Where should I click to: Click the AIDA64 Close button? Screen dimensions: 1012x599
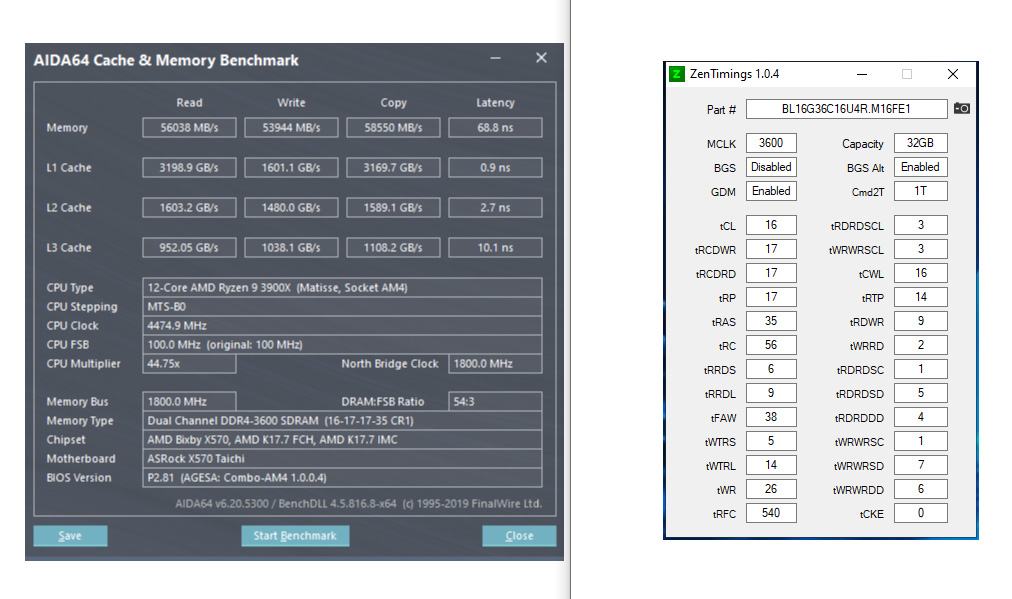point(519,536)
